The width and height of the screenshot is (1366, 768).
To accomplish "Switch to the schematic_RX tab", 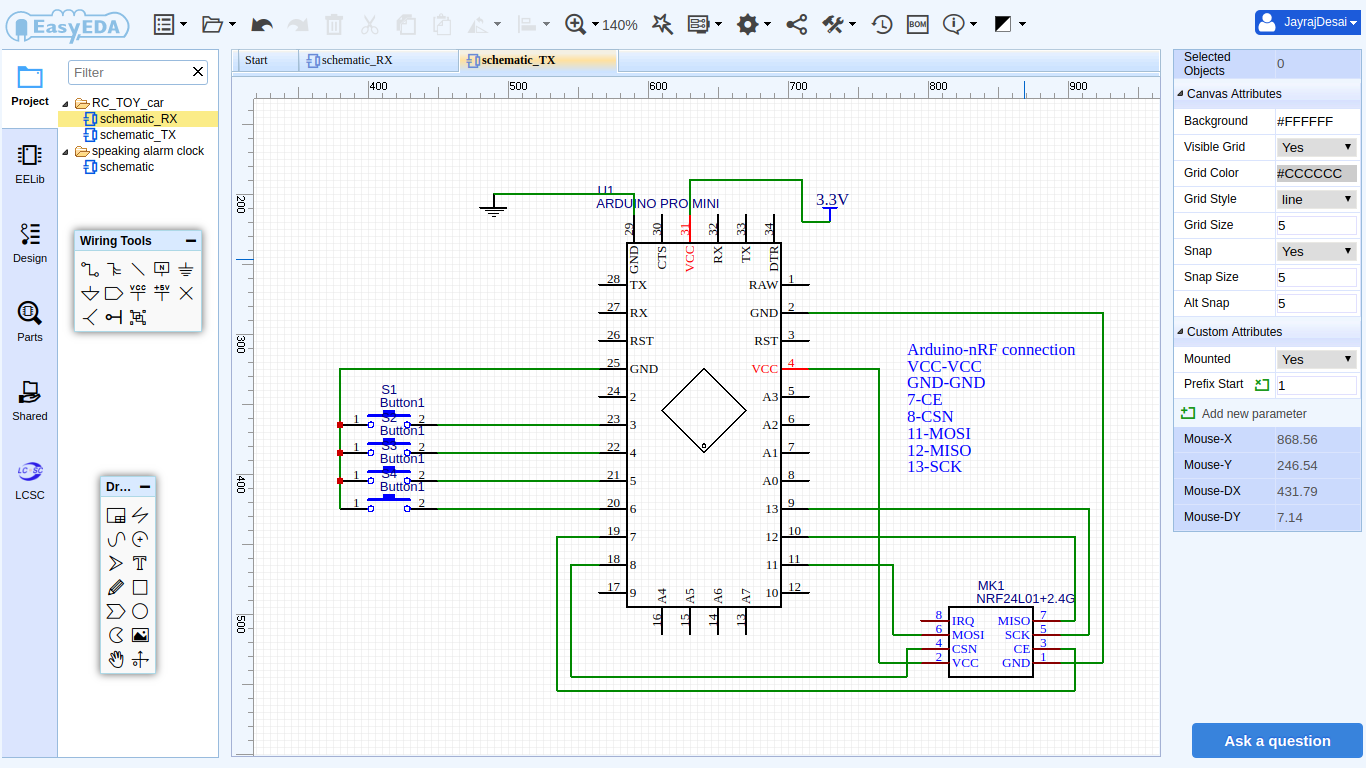I will tap(356, 60).
